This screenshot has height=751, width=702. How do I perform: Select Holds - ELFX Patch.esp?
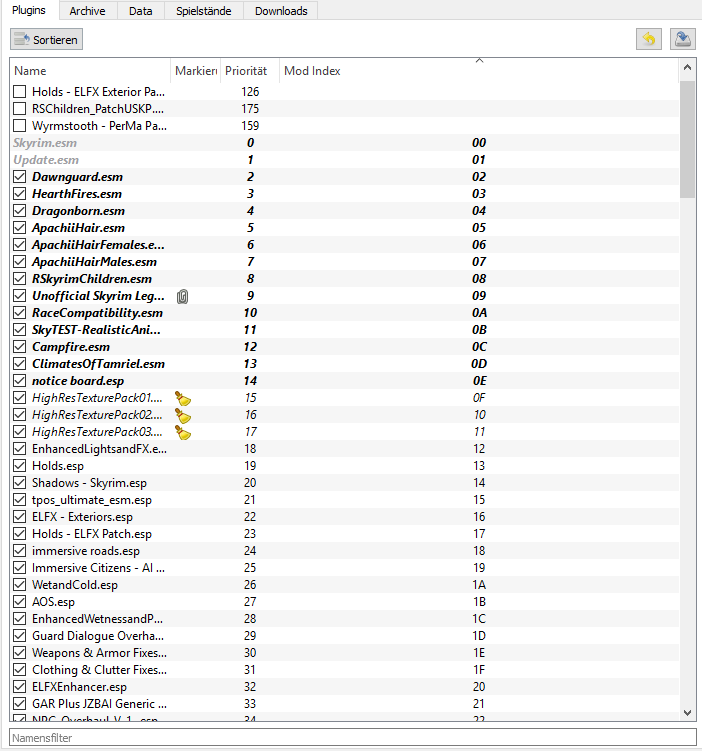pos(344,534)
